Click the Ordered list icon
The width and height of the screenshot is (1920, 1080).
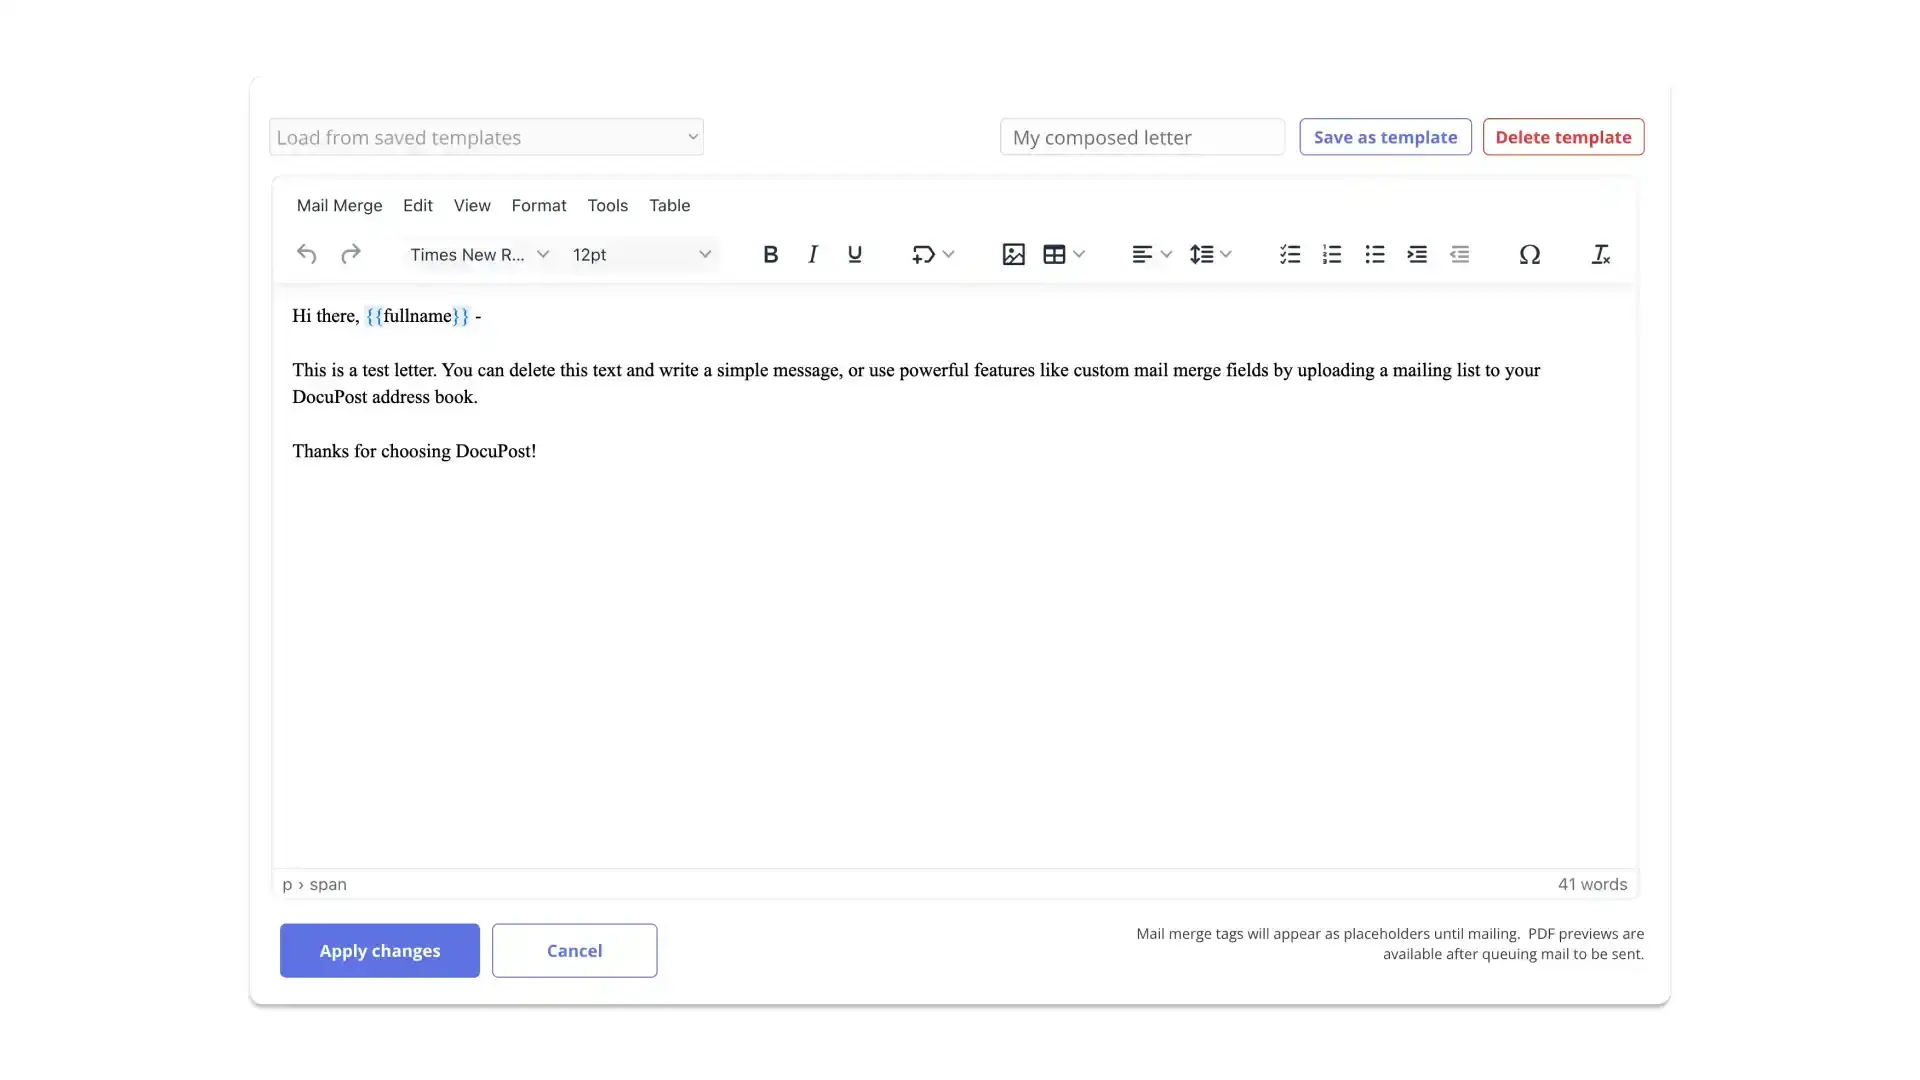[1332, 253]
